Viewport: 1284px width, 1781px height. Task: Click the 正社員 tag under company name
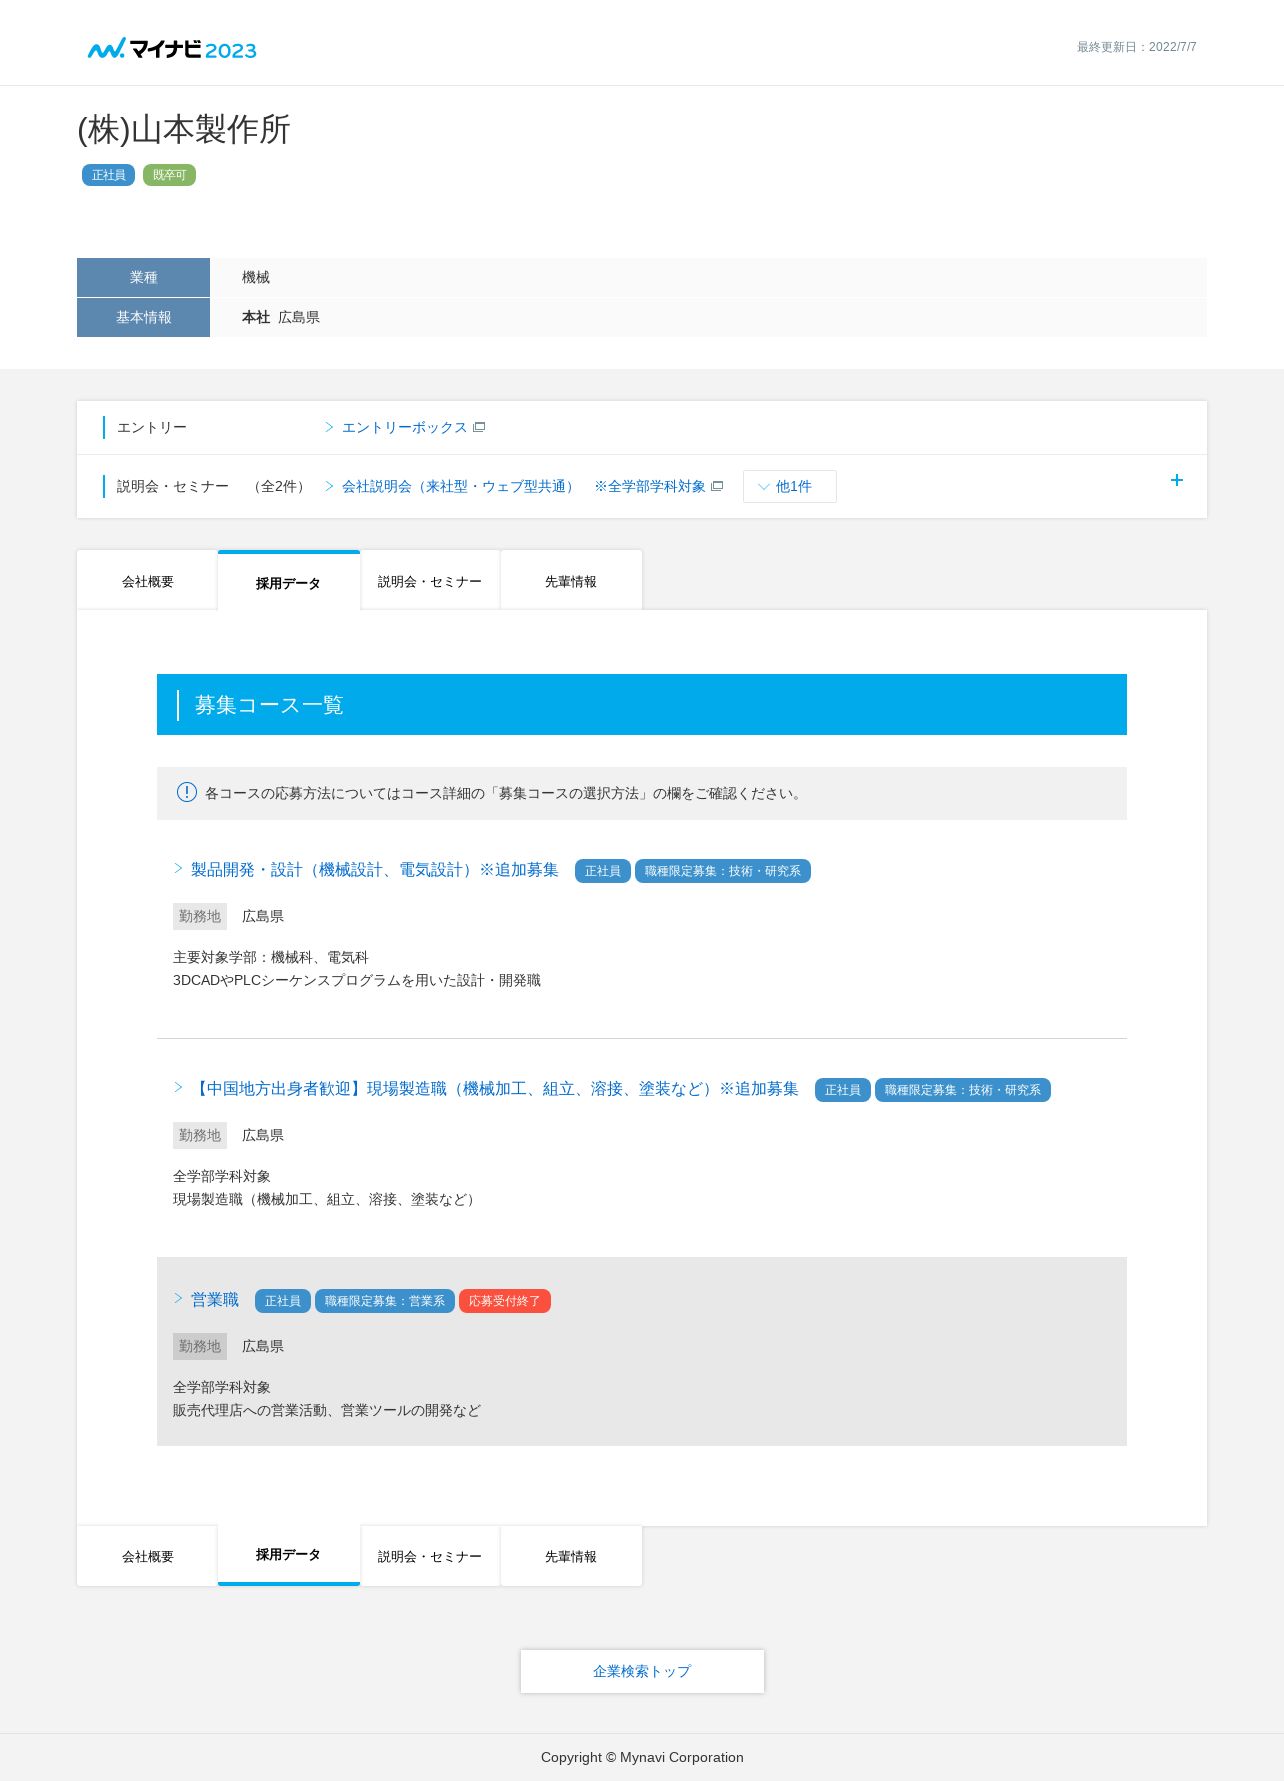tap(108, 175)
